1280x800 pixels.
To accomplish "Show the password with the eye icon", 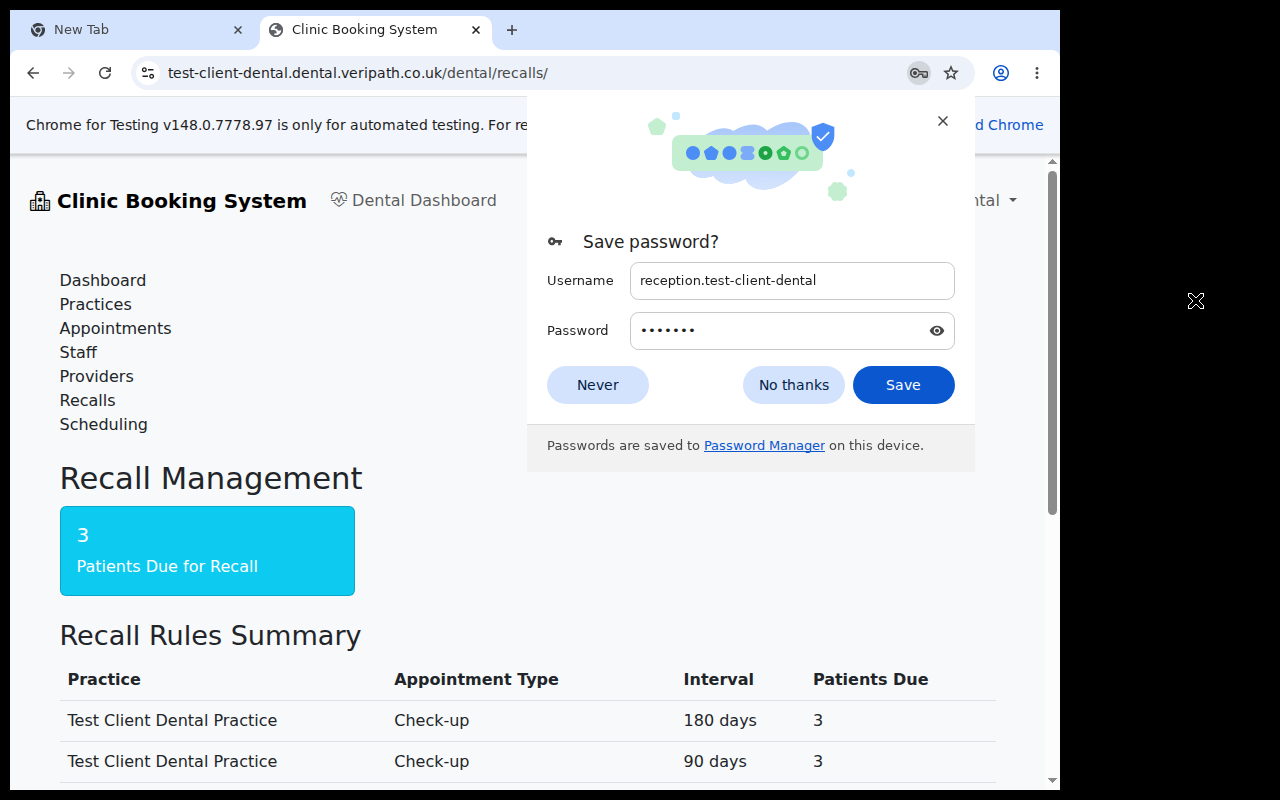I will point(937,331).
